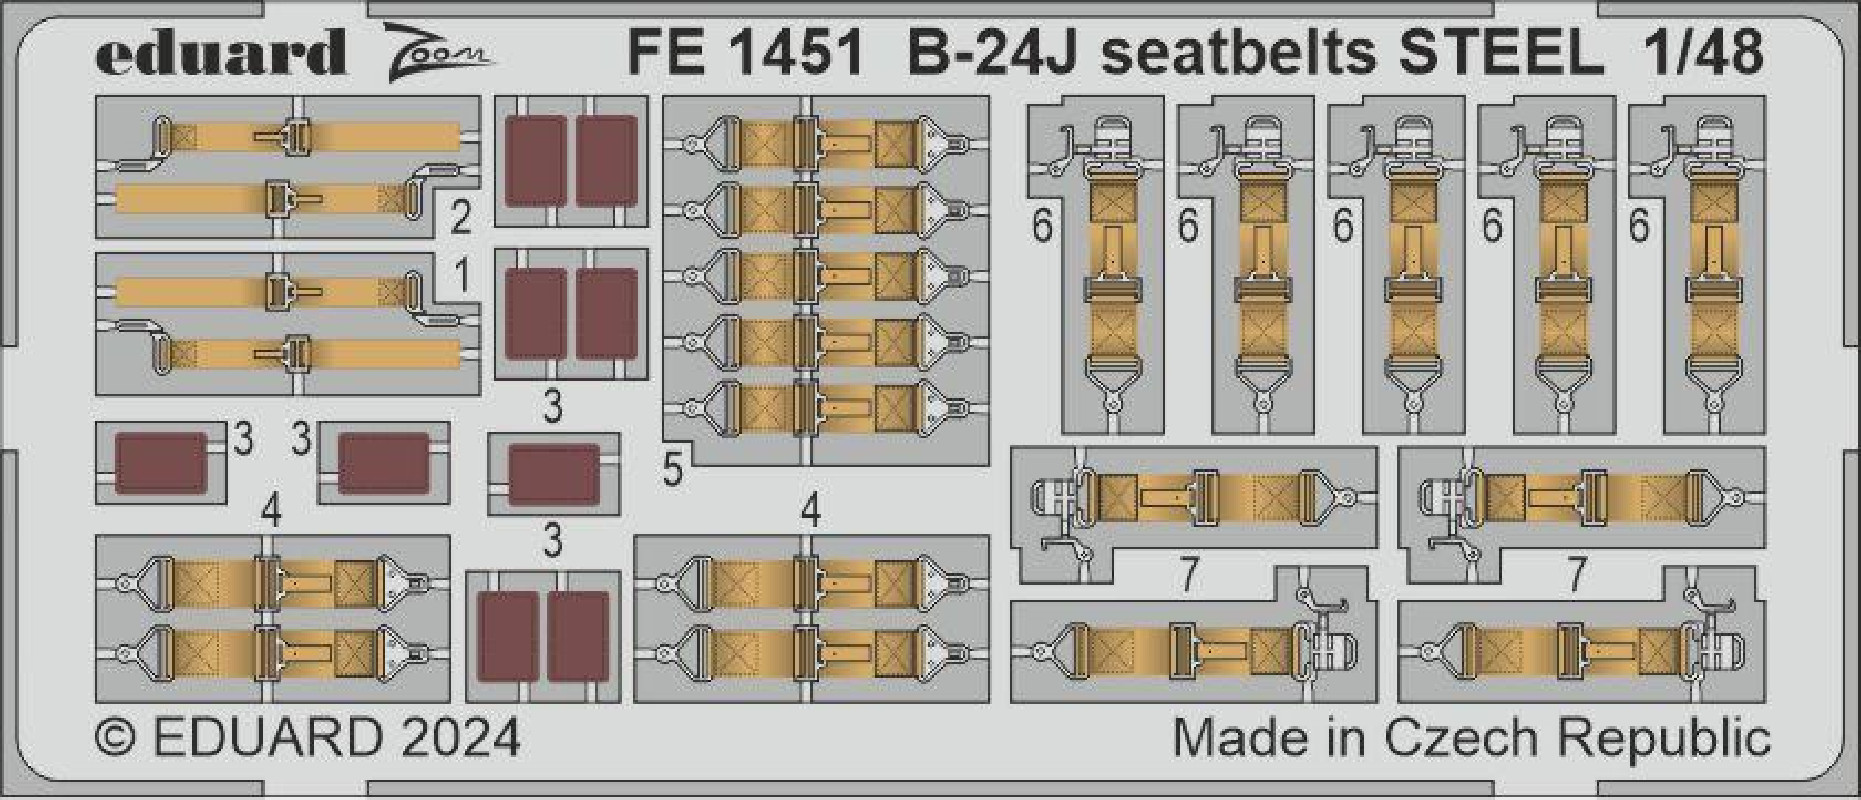The height and width of the screenshot is (800, 1861).
Task: Click the eduard brand logo
Action: [x=221, y=50]
